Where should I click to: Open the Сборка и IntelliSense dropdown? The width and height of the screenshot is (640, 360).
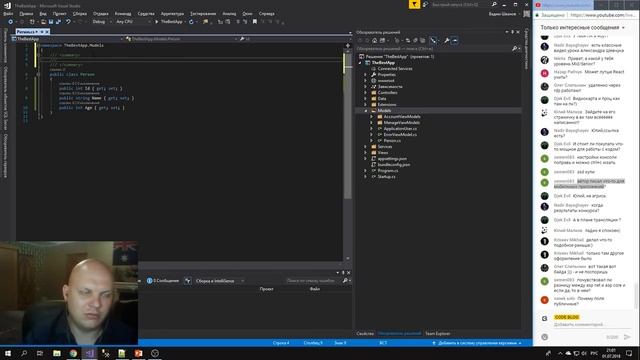pos(219,281)
